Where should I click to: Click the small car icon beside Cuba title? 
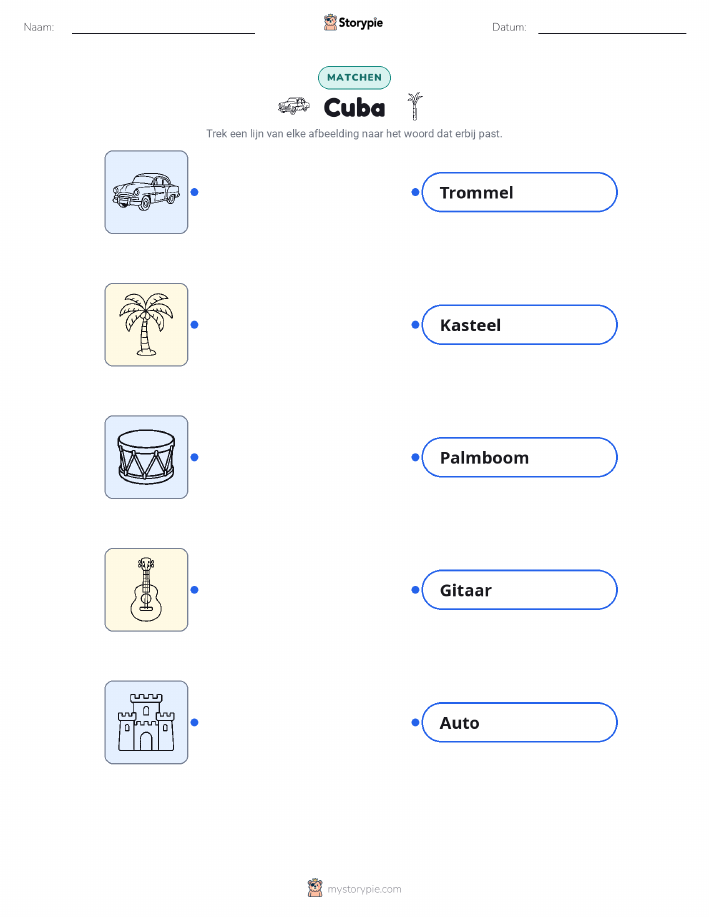point(294,106)
